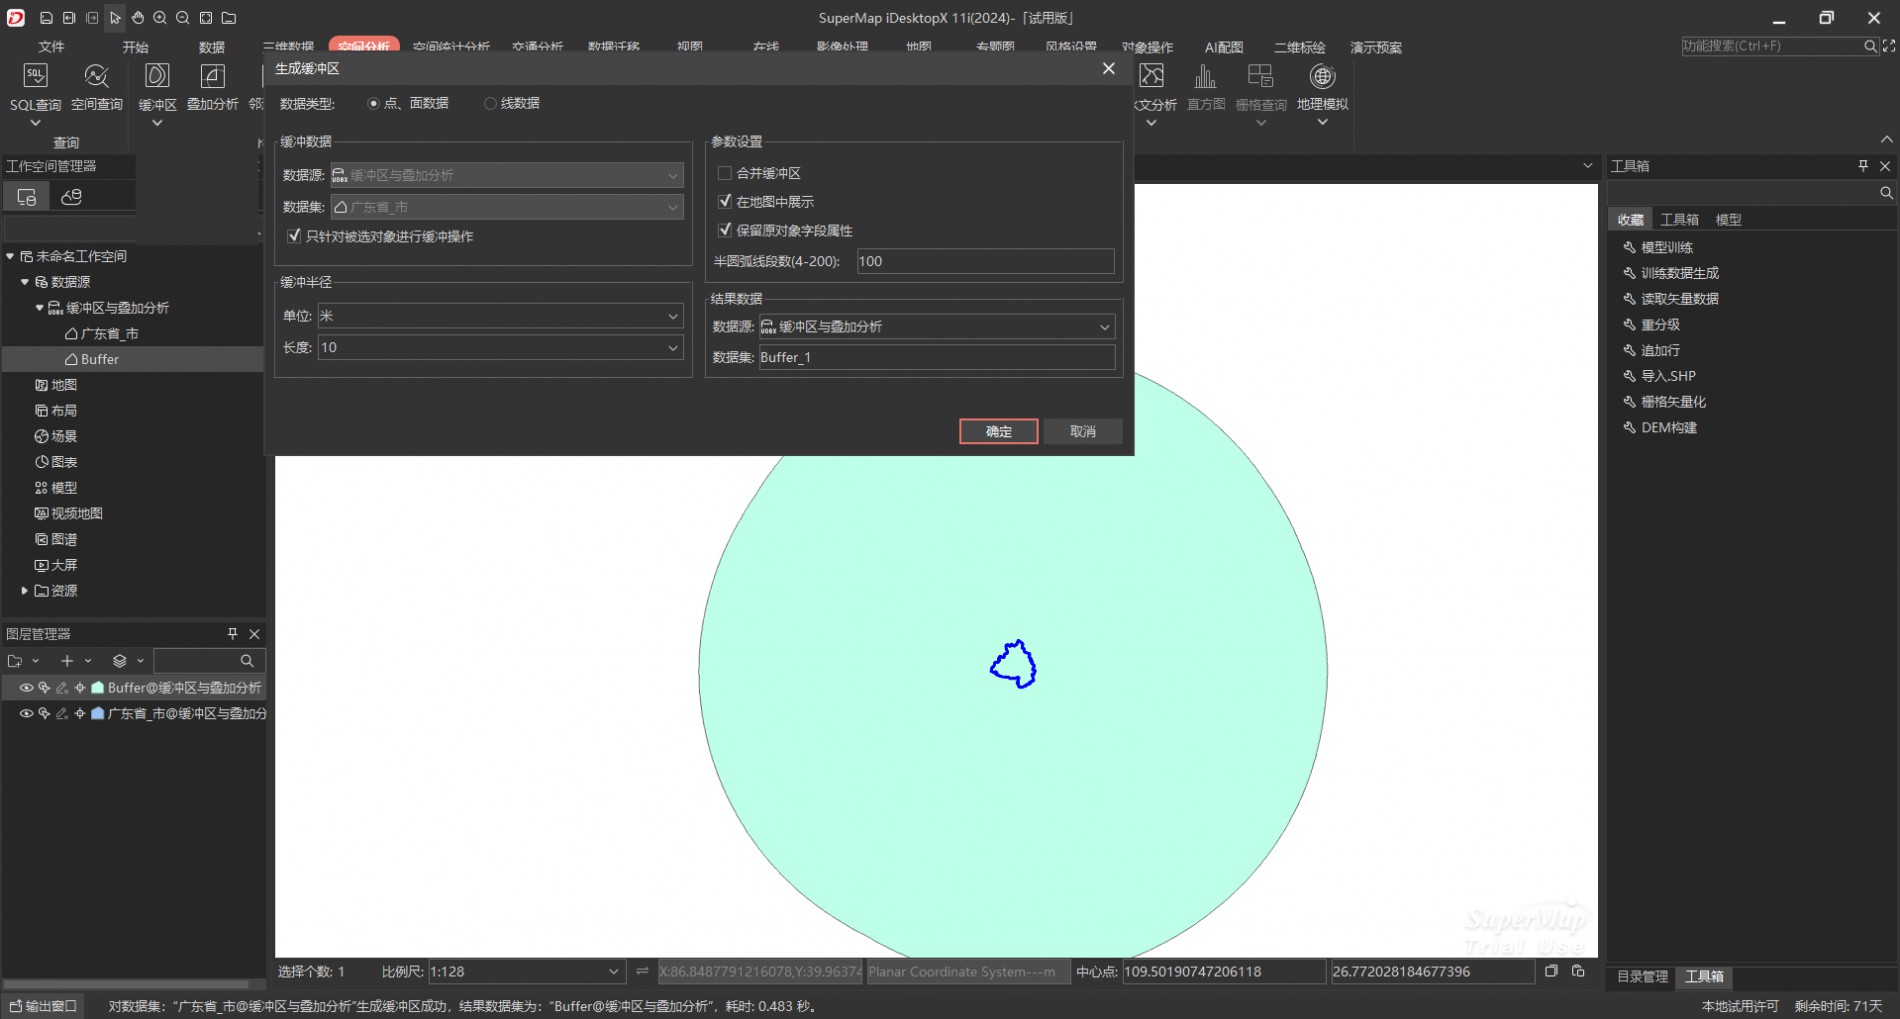Click the open folder icon in title bar

(229, 18)
